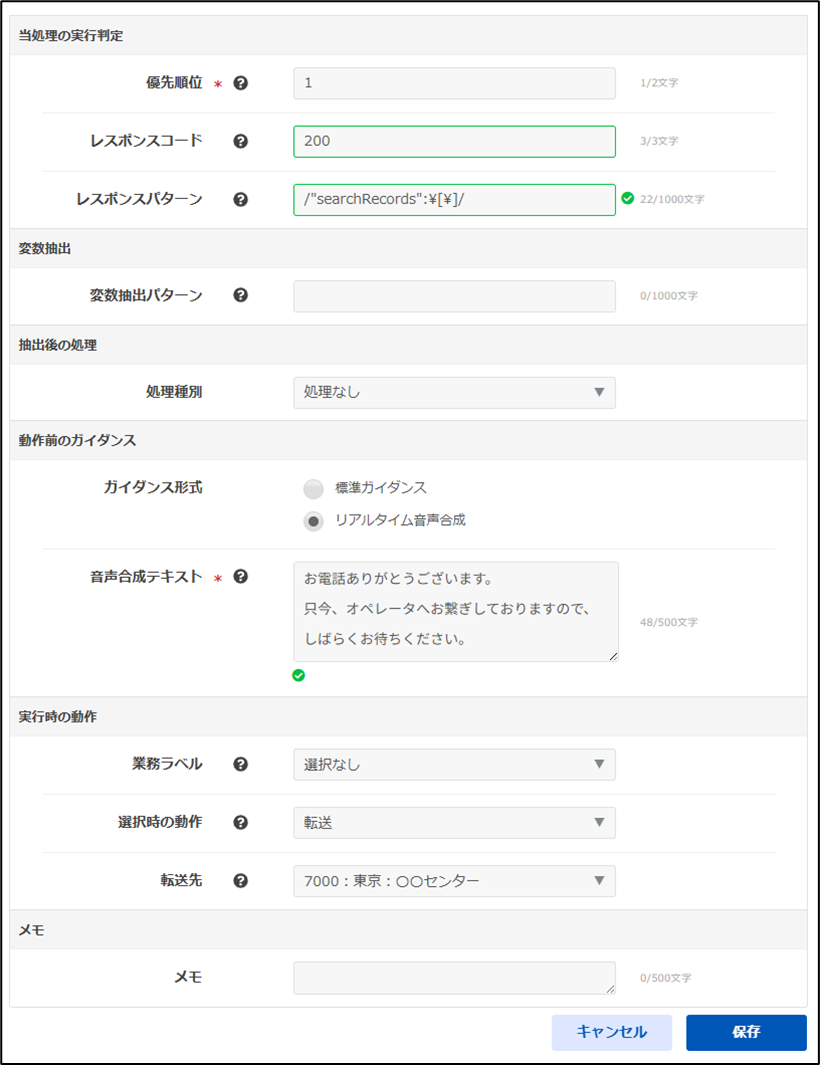
Task: Click help icon beside レスポンスパターン
Action: pyautogui.click(x=240, y=199)
